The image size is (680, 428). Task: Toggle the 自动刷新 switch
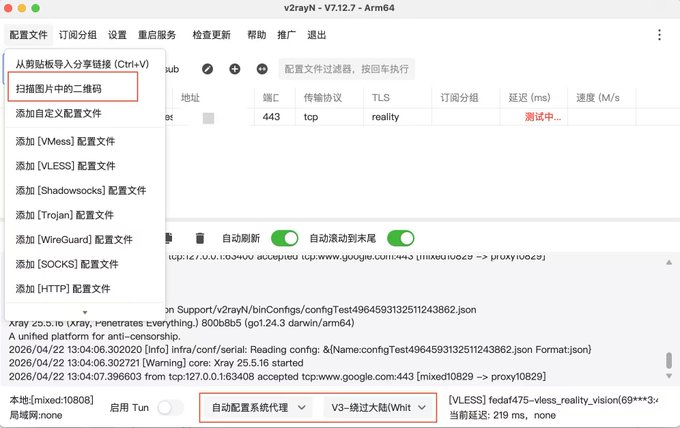tap(284, 238)
